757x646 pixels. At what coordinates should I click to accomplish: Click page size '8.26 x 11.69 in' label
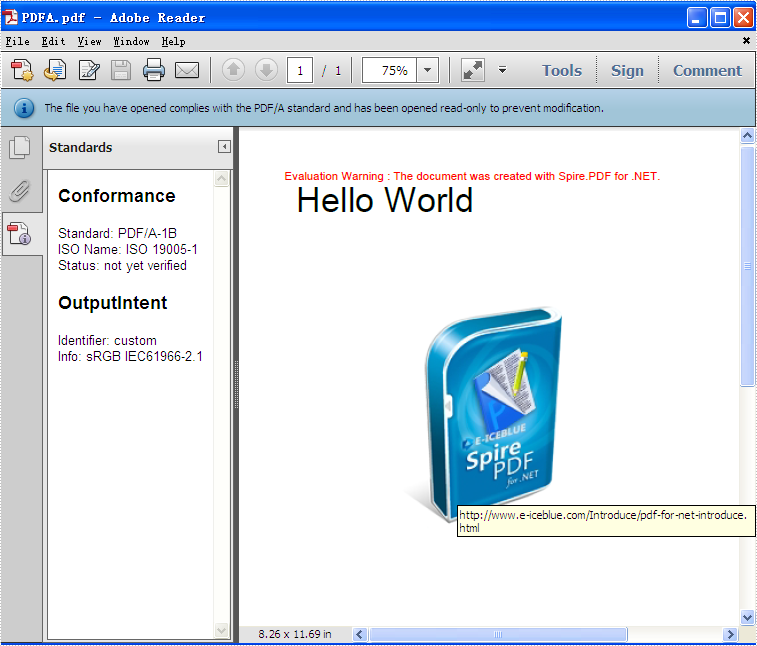(x=294, y=634)
